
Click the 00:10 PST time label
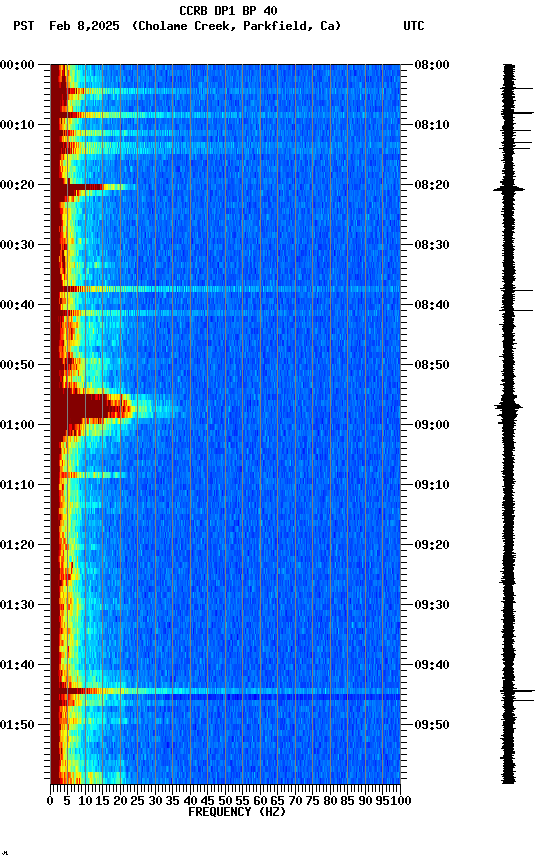(17, 125)
